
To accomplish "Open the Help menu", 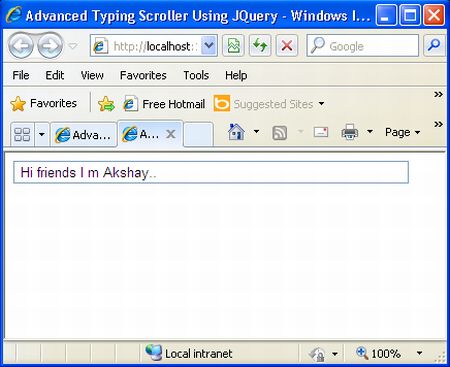I will coord(236,75).
